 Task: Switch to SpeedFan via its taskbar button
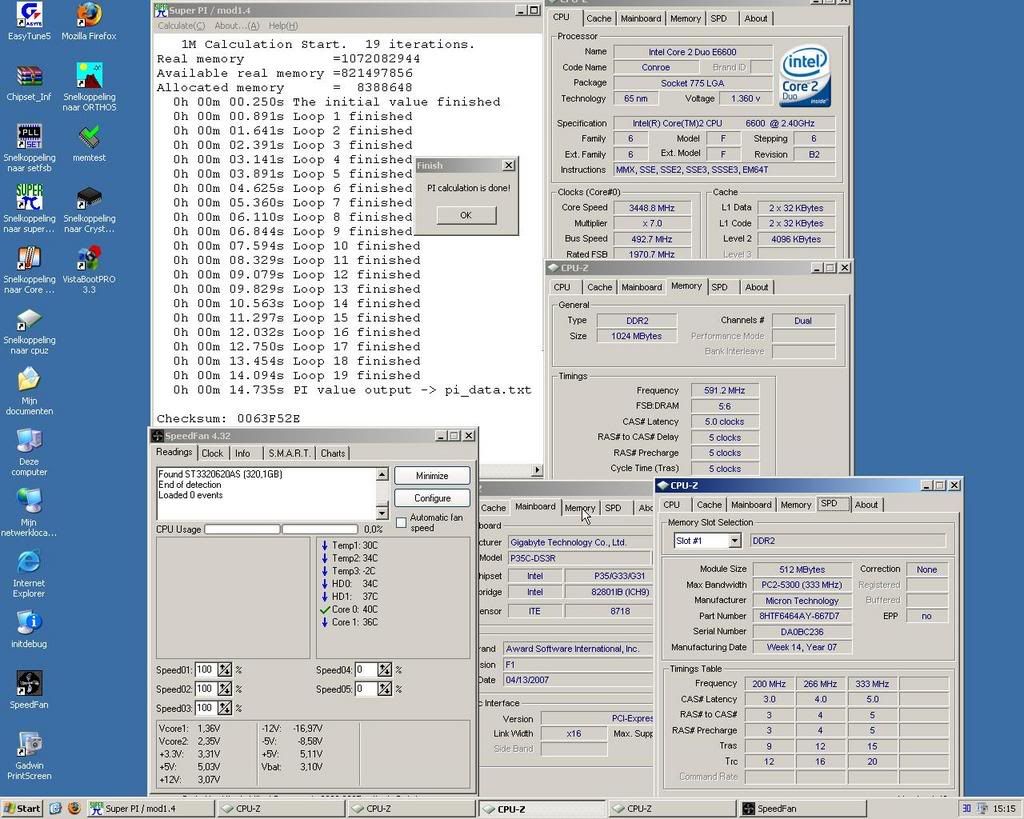pyautogui.click(x=803, y=809)
